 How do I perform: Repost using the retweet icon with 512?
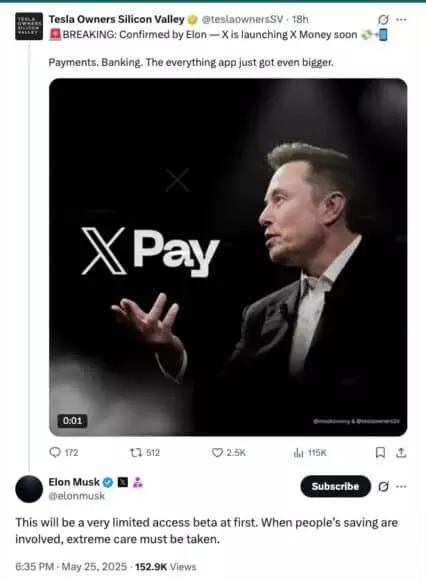(x=135, y=452)
